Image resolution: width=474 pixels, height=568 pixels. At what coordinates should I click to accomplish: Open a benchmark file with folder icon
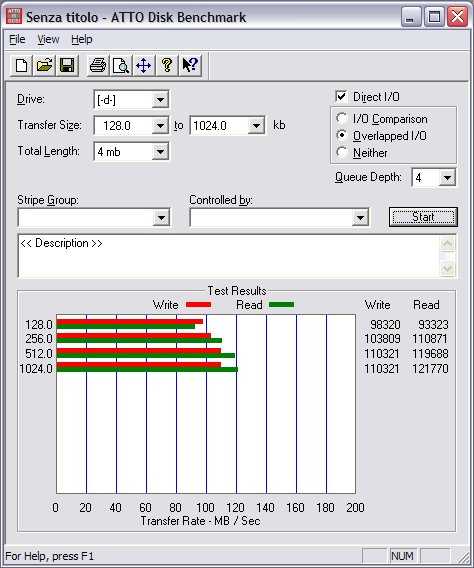pyautogui.click(x=44, y=66)
